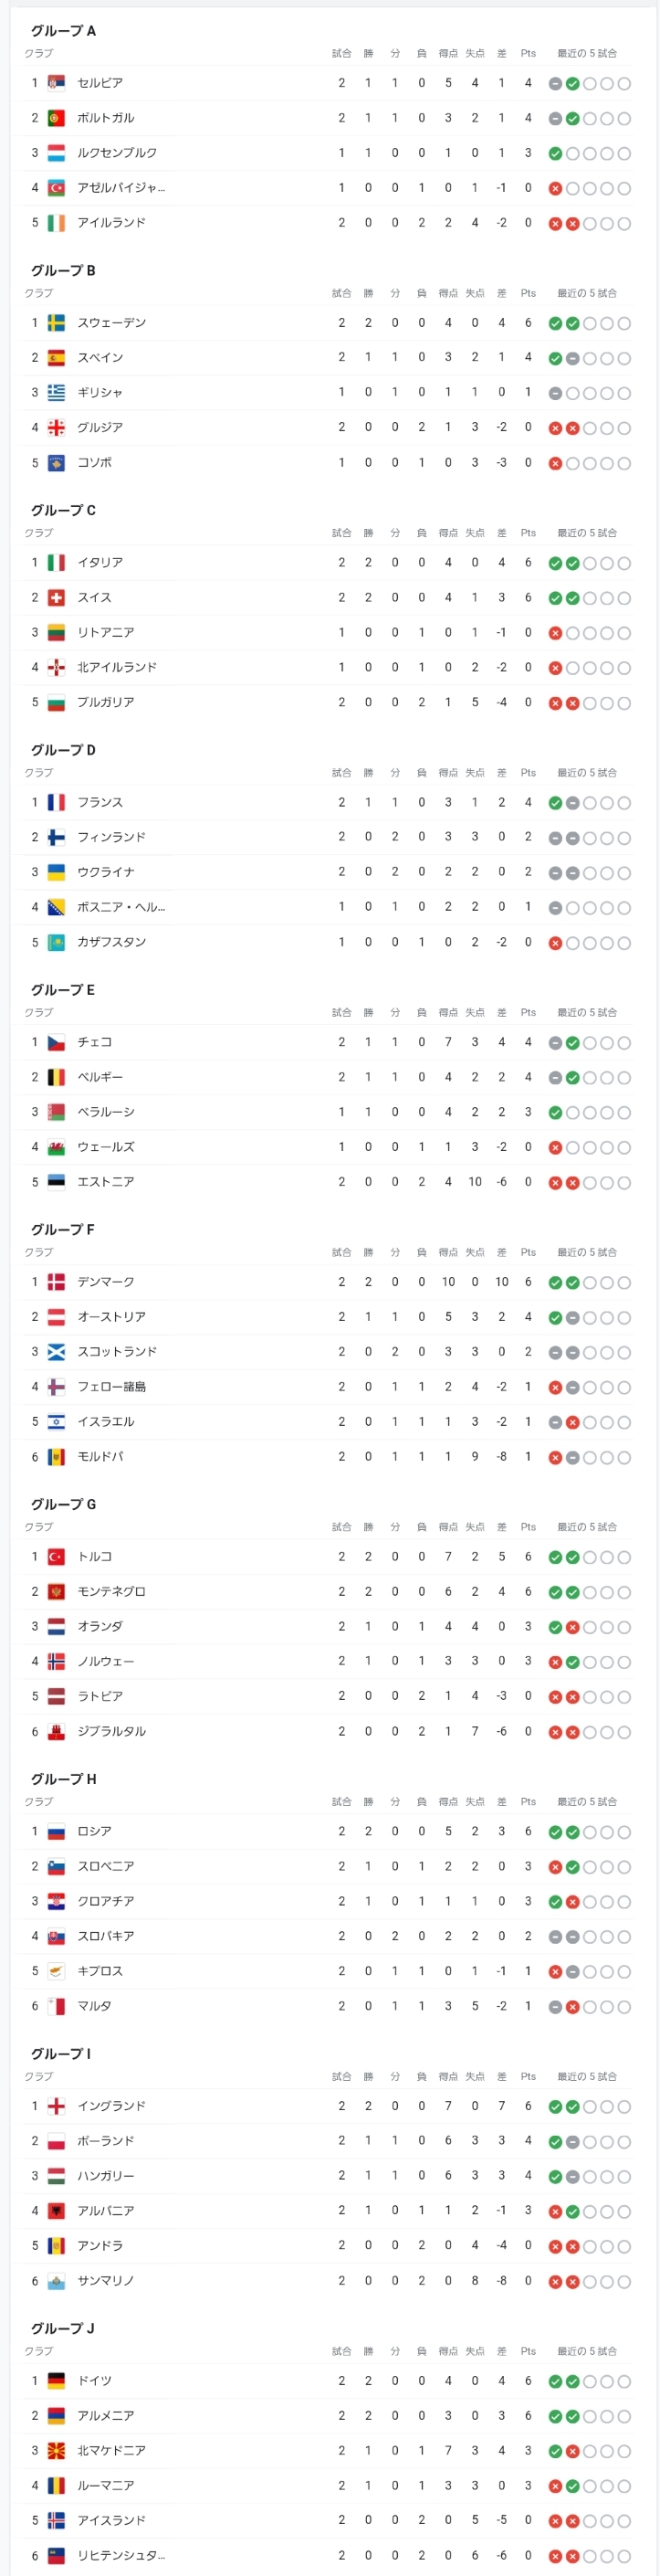Click the Serbia flag icon in Group A
Image resolution: width=660 pixels, height=2576 pixels.
57,83
